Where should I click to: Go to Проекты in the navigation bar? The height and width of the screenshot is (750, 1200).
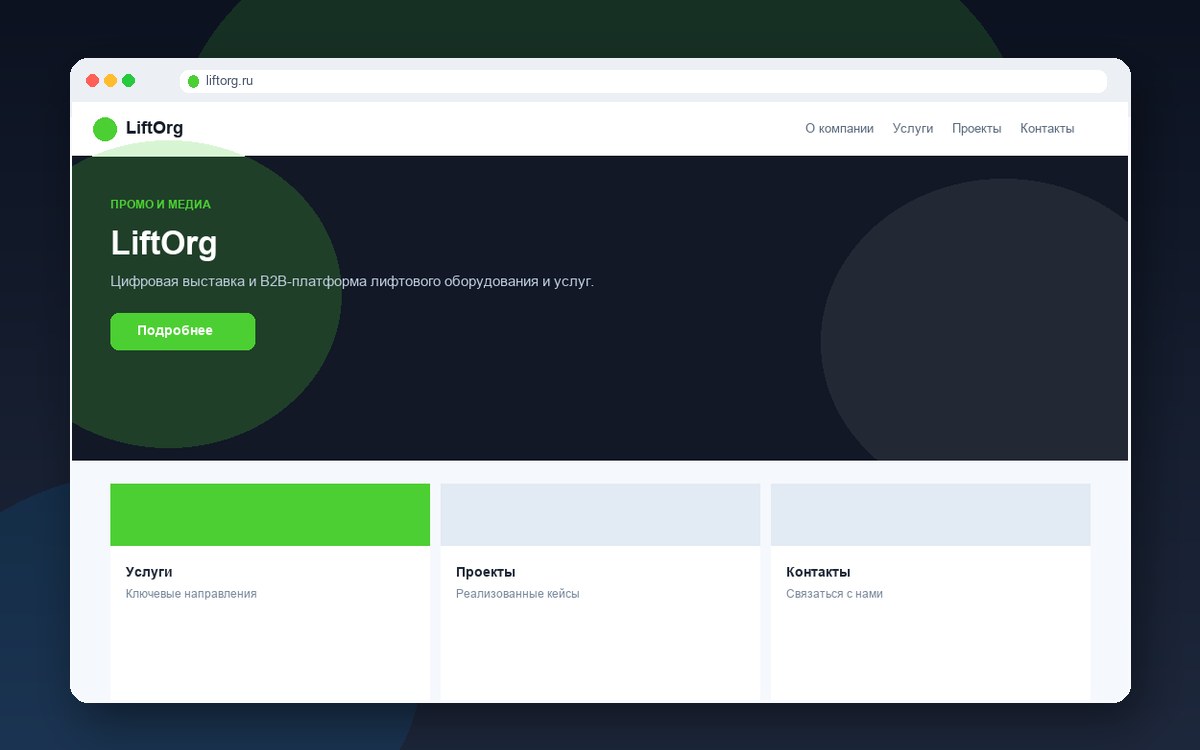point(977,129)
